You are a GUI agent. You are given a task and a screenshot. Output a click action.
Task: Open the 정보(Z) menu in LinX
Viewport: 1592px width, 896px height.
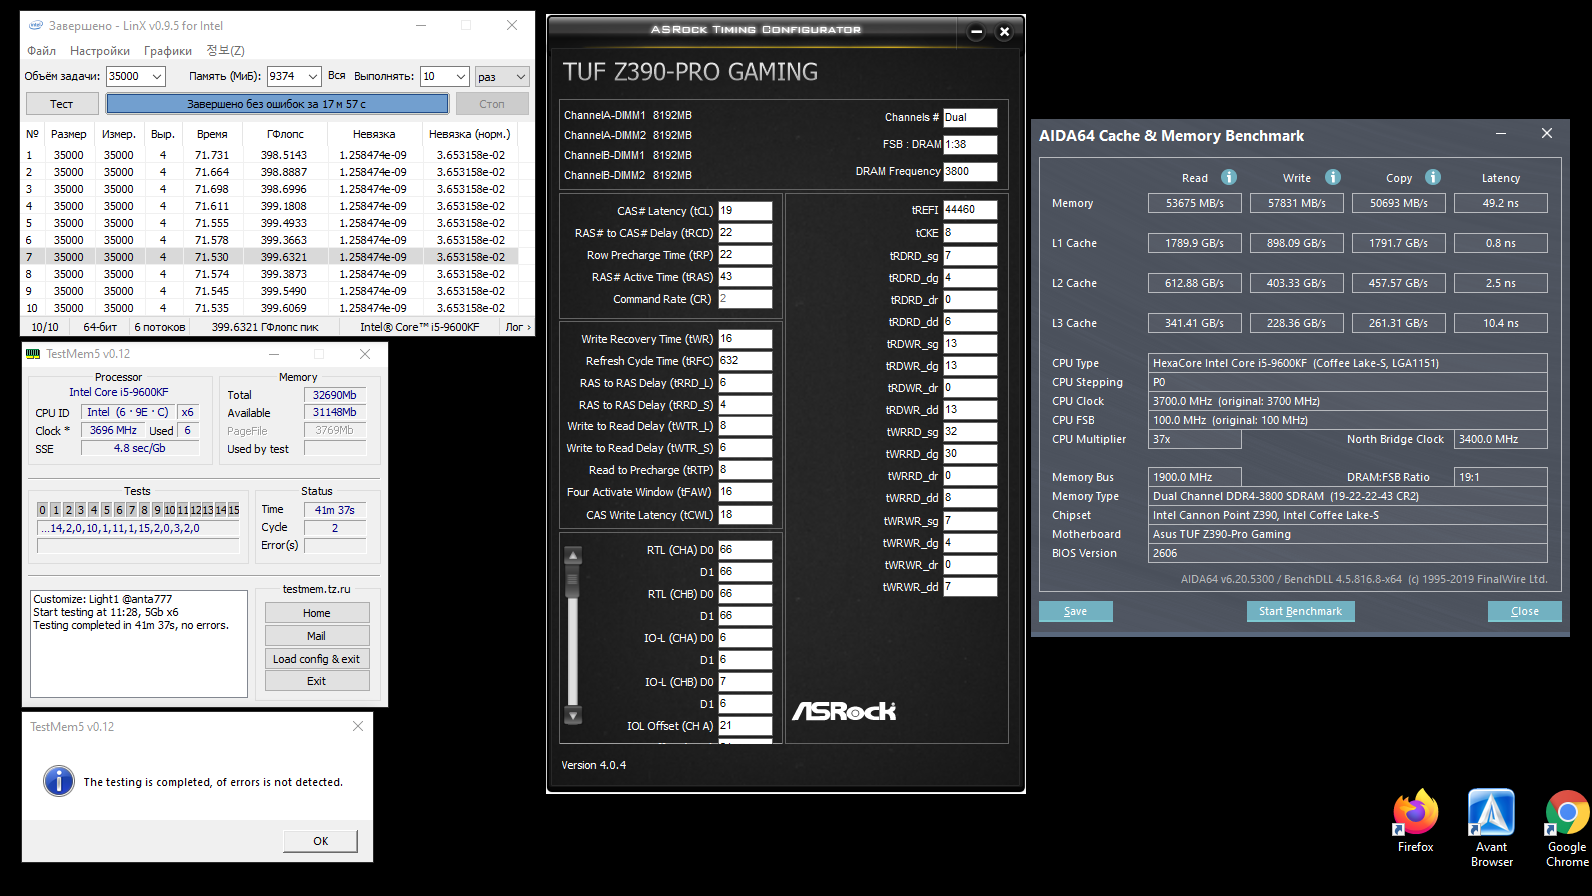(x=225, y=51)
